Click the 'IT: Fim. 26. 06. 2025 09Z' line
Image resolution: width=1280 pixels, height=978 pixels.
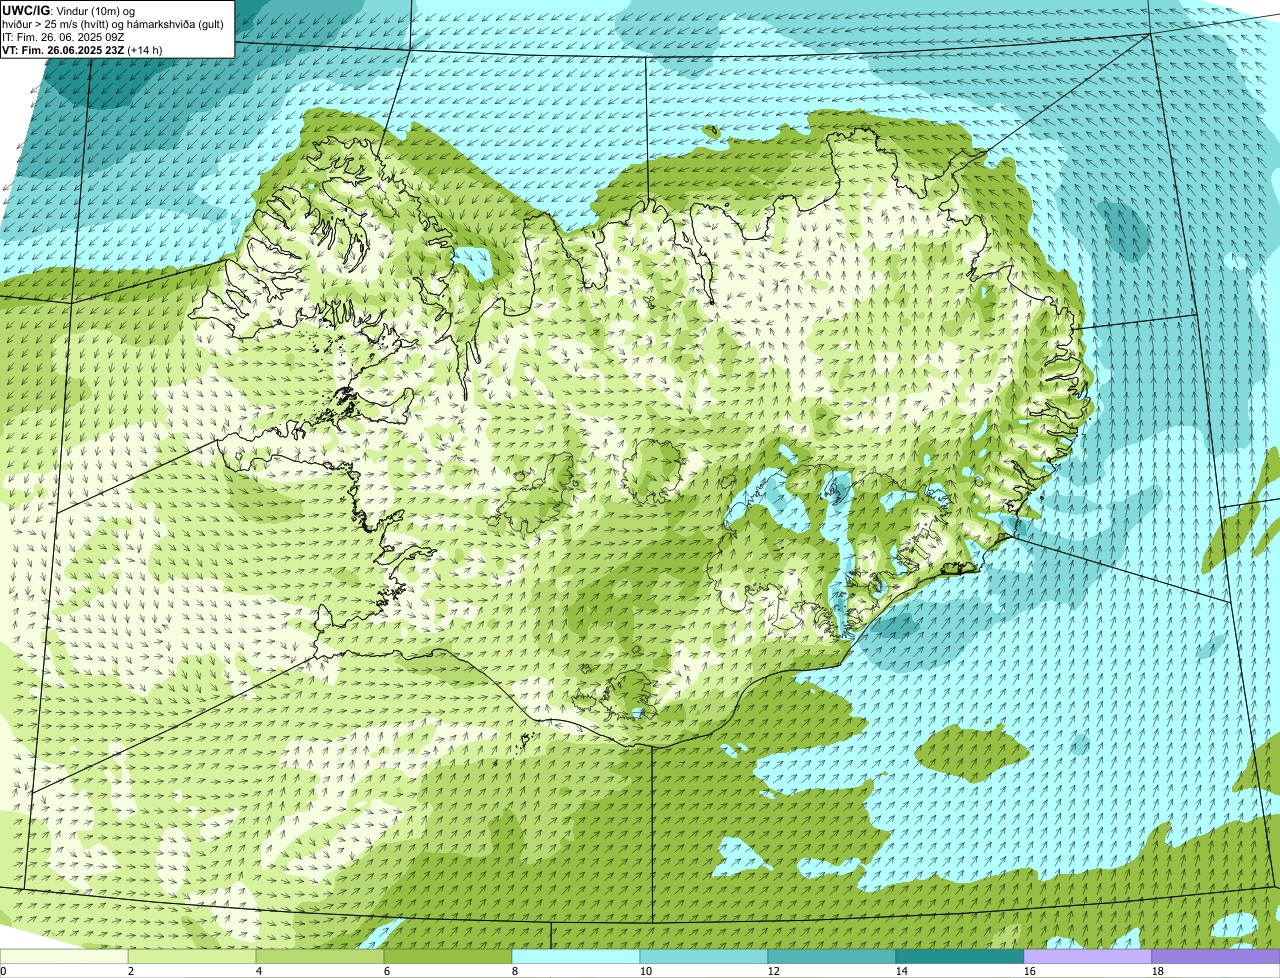[64, 37]
